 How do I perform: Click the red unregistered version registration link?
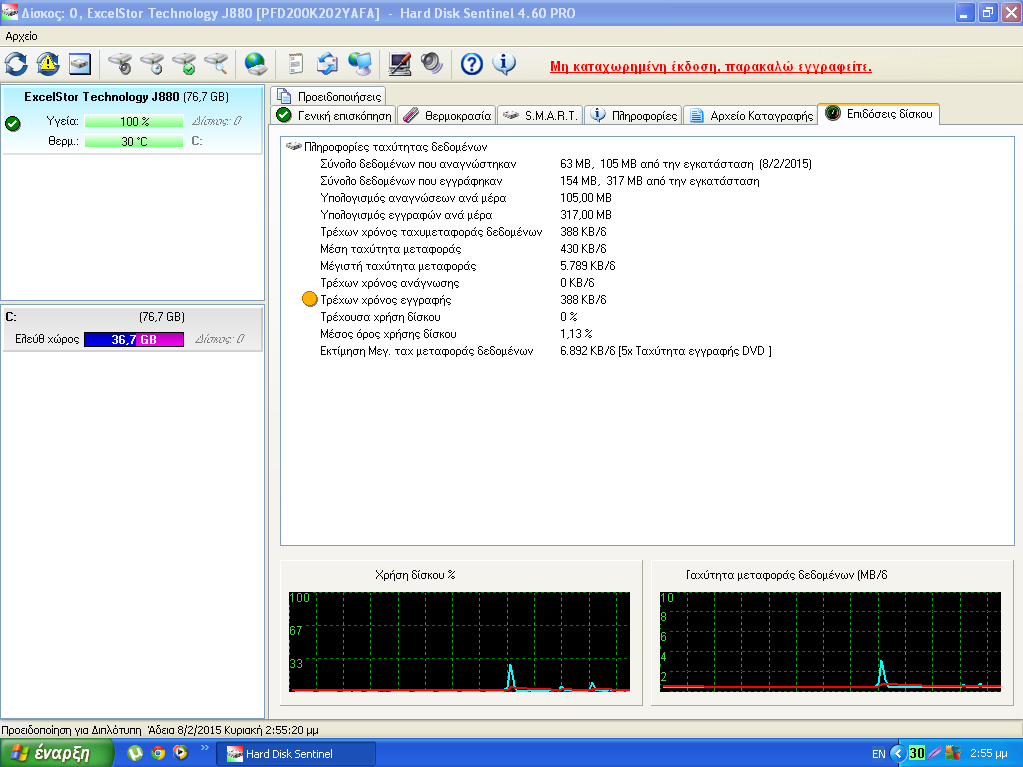(710, 66)
